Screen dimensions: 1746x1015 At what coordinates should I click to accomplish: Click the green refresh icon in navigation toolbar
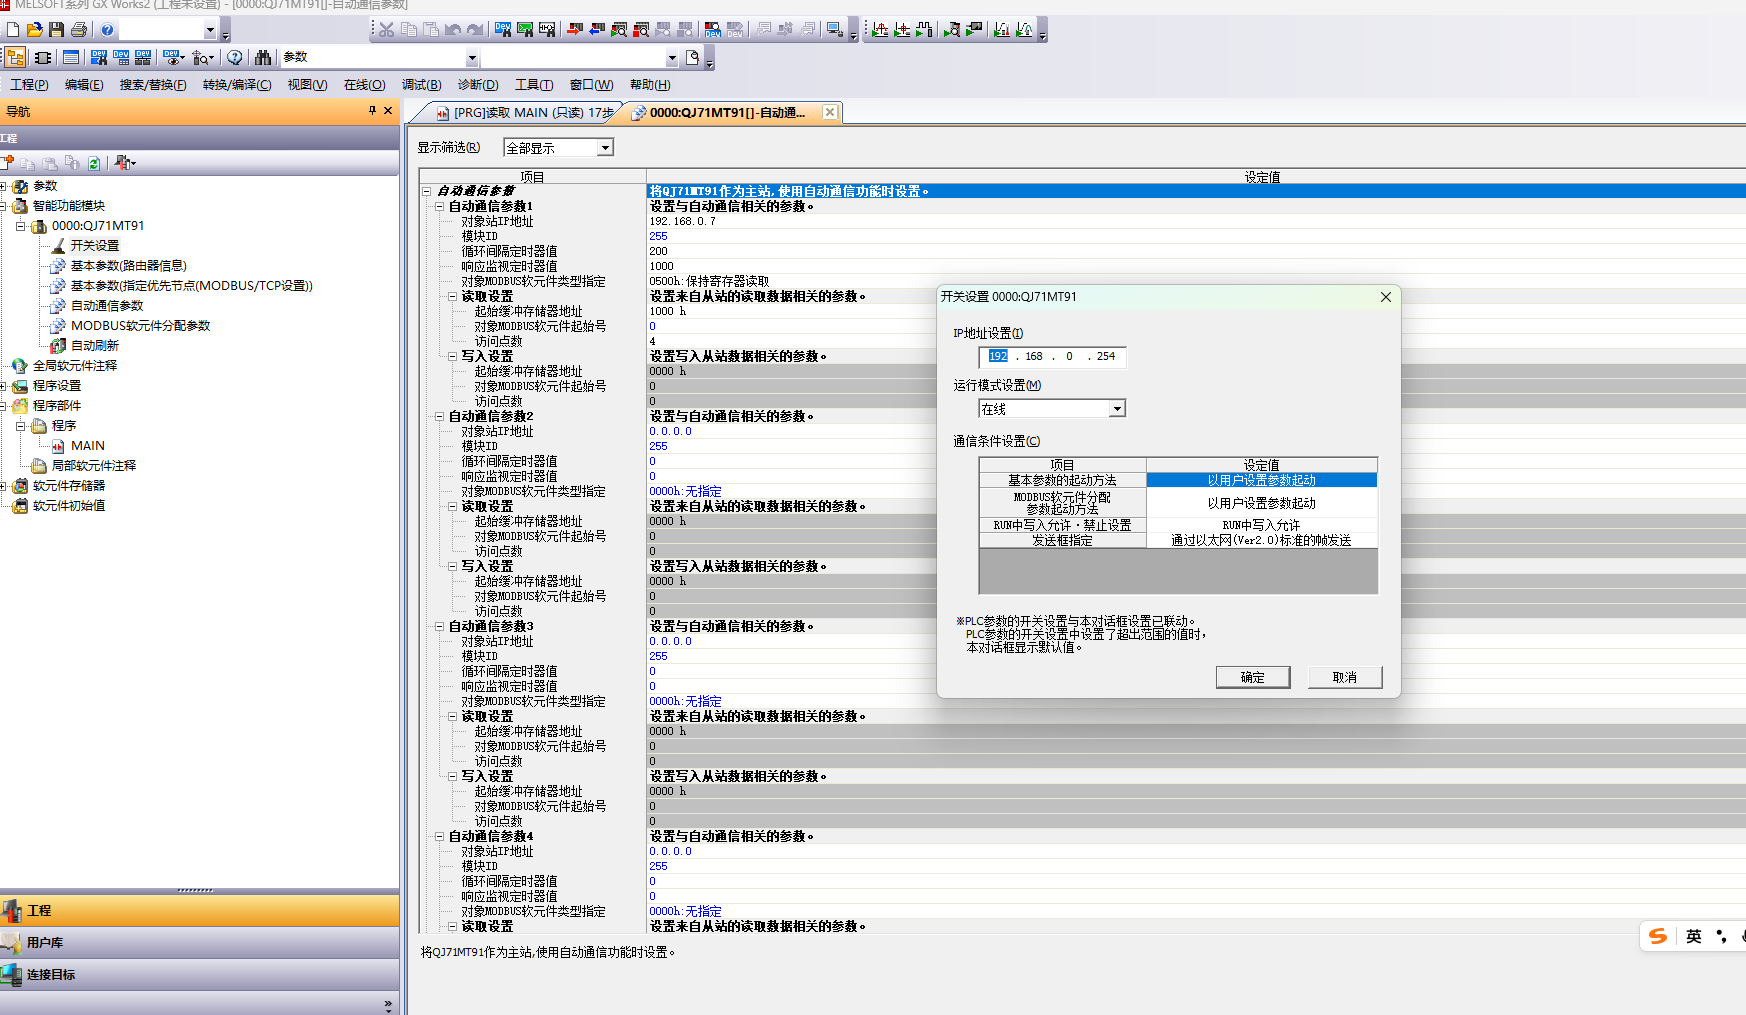94,163
